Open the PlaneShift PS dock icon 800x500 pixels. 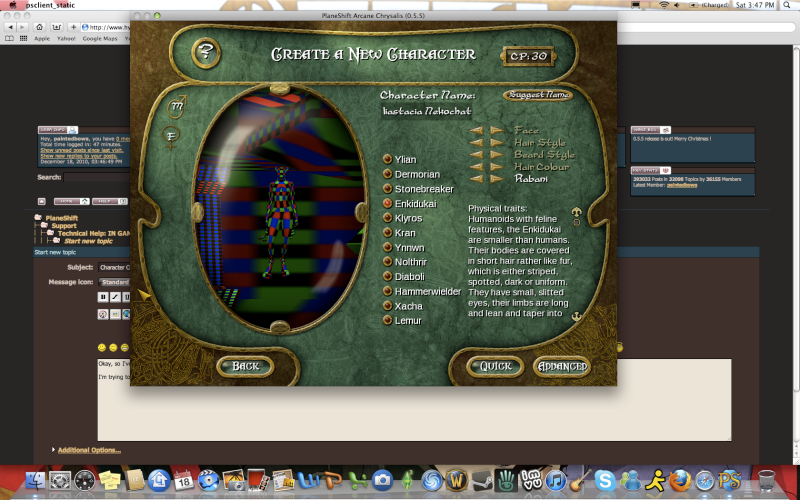pyautogui.click(x=729, y=480)
